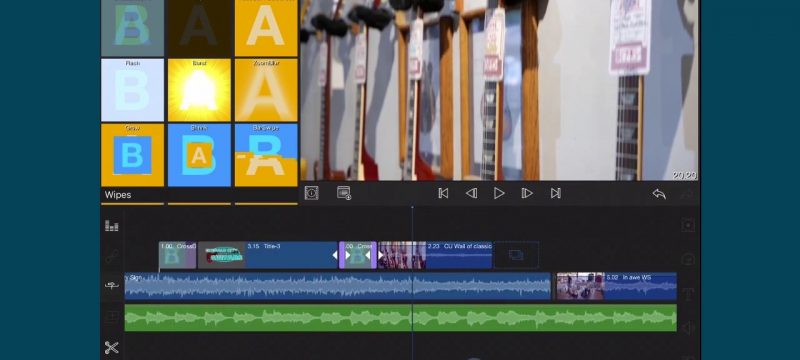This screenshot has height=360, width=800.
Task: Open the clip info icon below preview
Action: click(311, 193)
